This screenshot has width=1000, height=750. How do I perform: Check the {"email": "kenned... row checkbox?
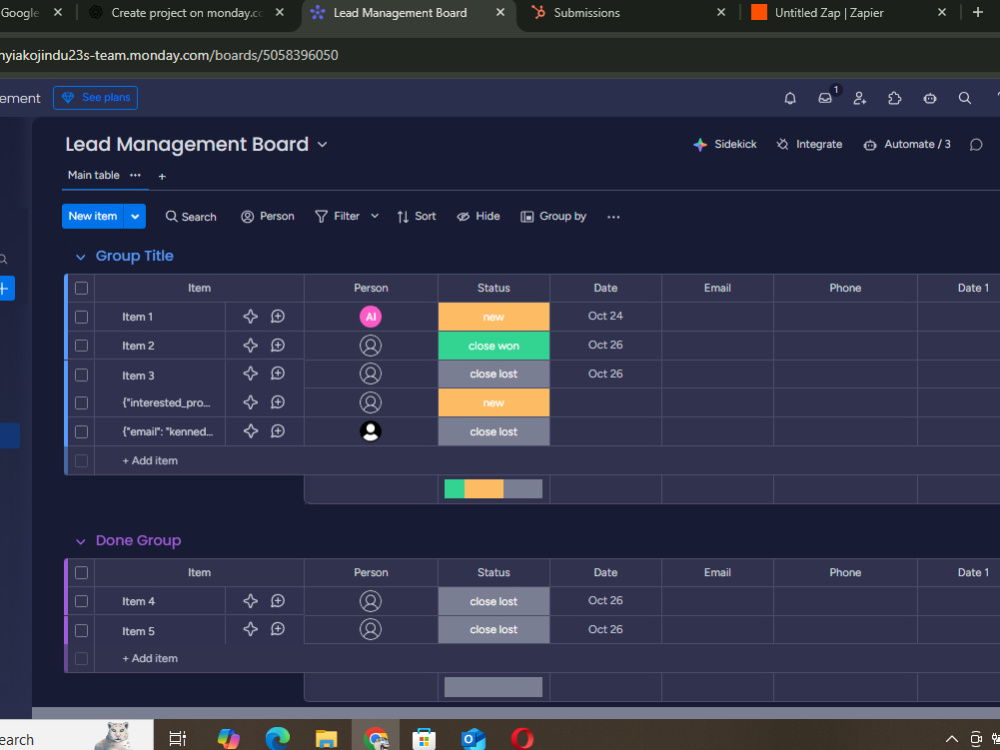81,432
